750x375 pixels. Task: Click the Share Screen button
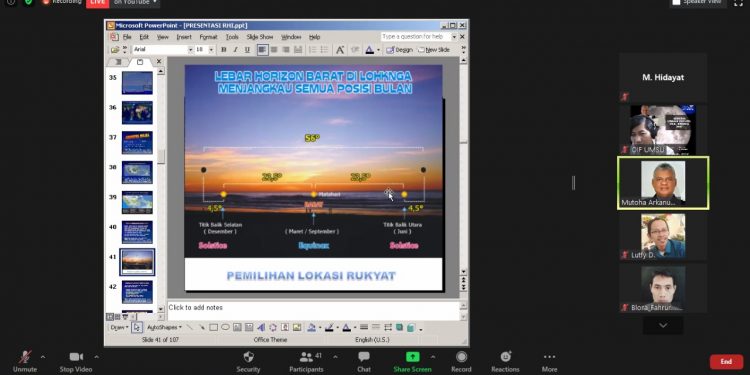[x=412, y=362]
